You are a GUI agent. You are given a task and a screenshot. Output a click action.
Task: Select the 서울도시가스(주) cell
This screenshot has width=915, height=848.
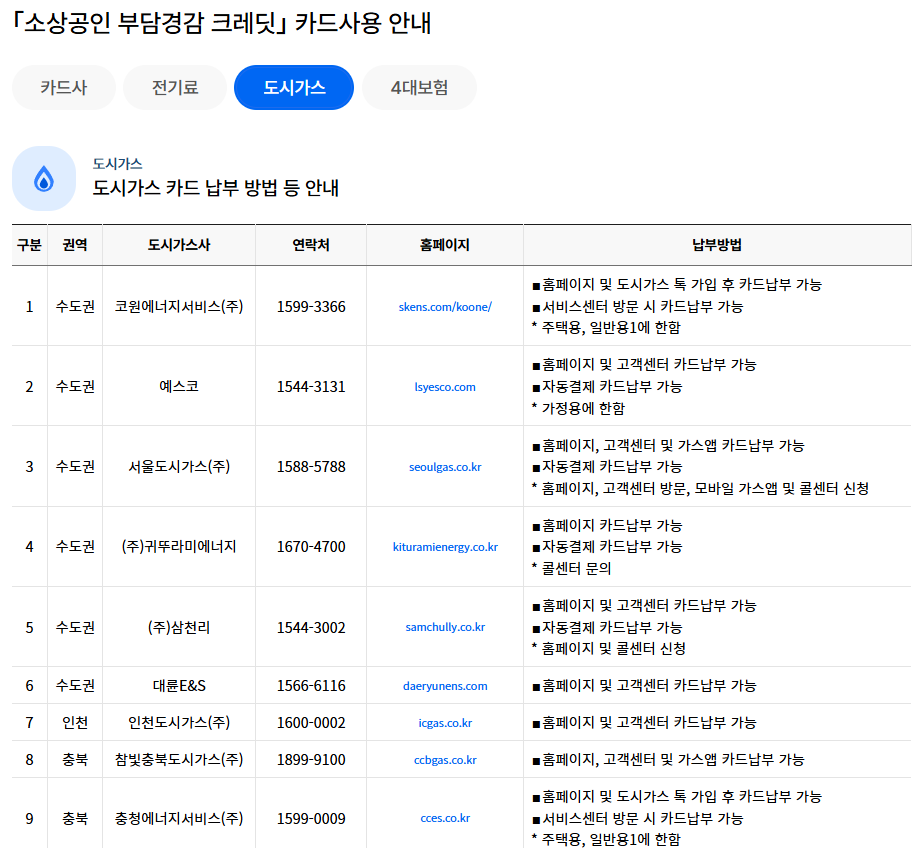point(179,466)
